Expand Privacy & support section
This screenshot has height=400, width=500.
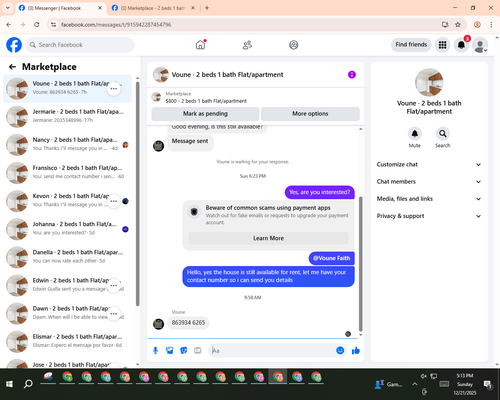click(429, 216)
